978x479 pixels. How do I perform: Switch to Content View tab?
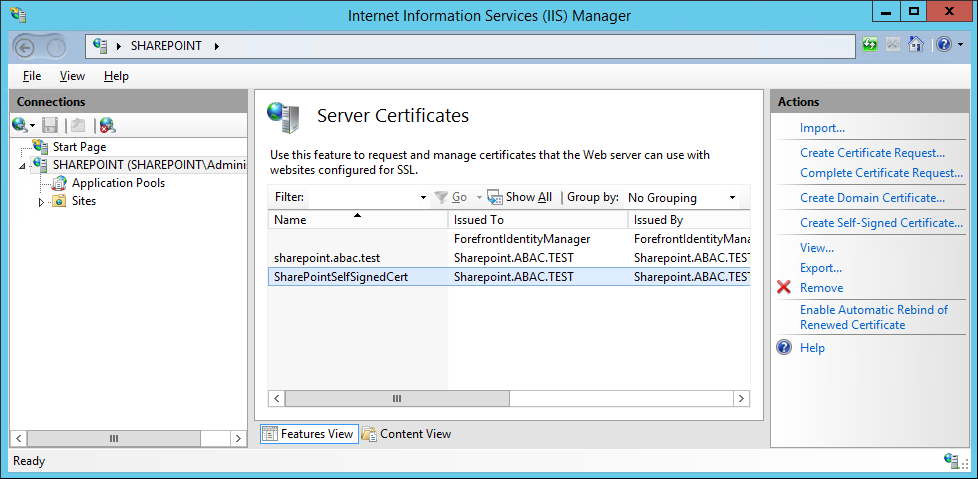(407, 433)
